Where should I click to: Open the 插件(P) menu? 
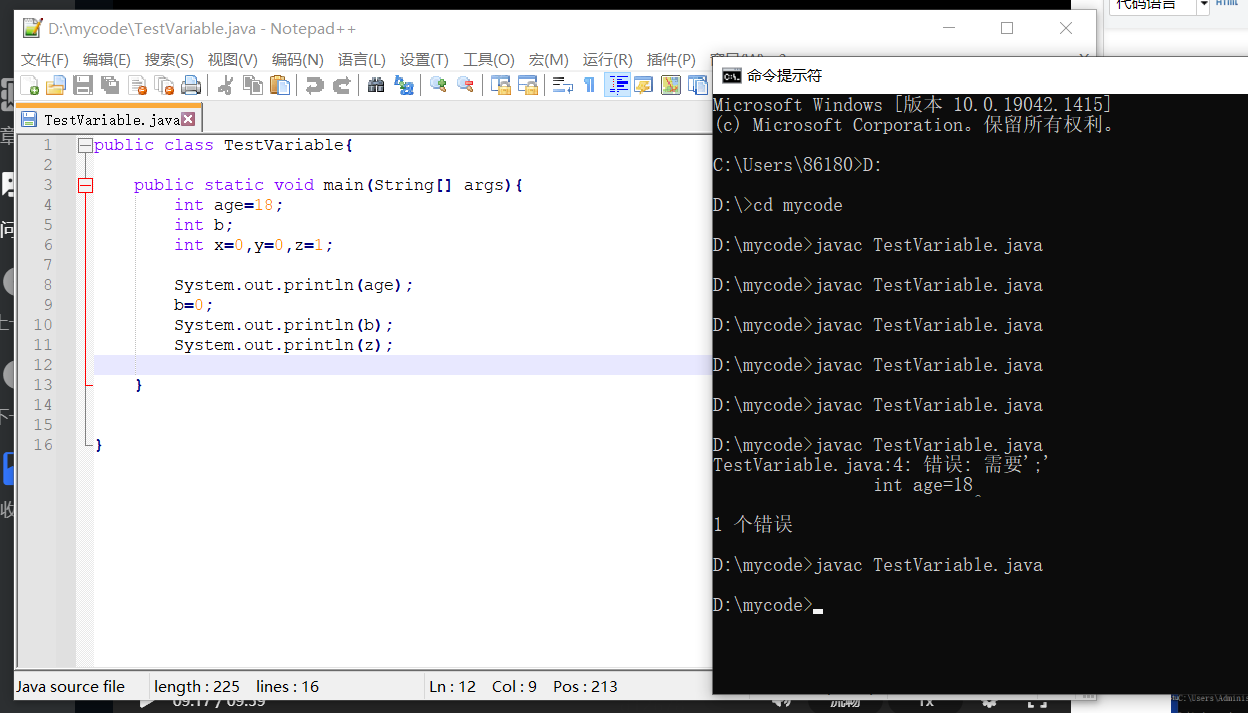[x=671, y=60]
